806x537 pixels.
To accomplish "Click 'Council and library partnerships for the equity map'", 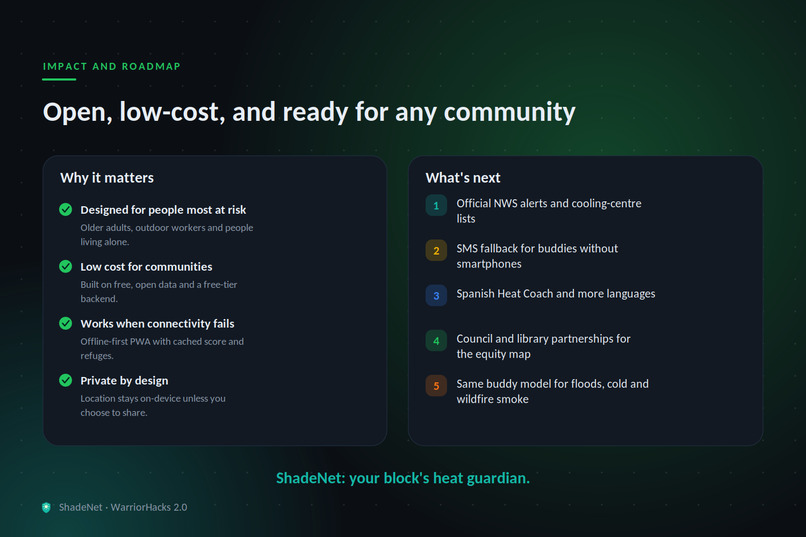I will [x=543, y=346].
